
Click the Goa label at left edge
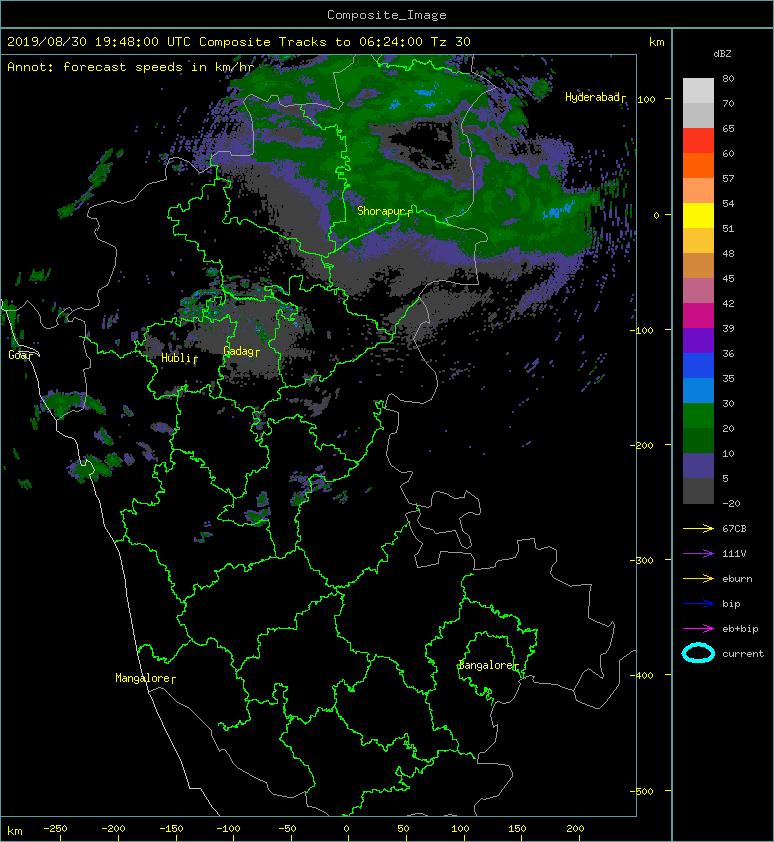(18, 355)
